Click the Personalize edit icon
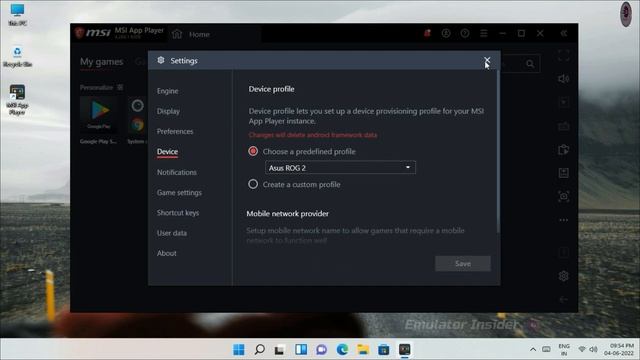This screenshot has height=360, width=640. [x=120, y=87]
